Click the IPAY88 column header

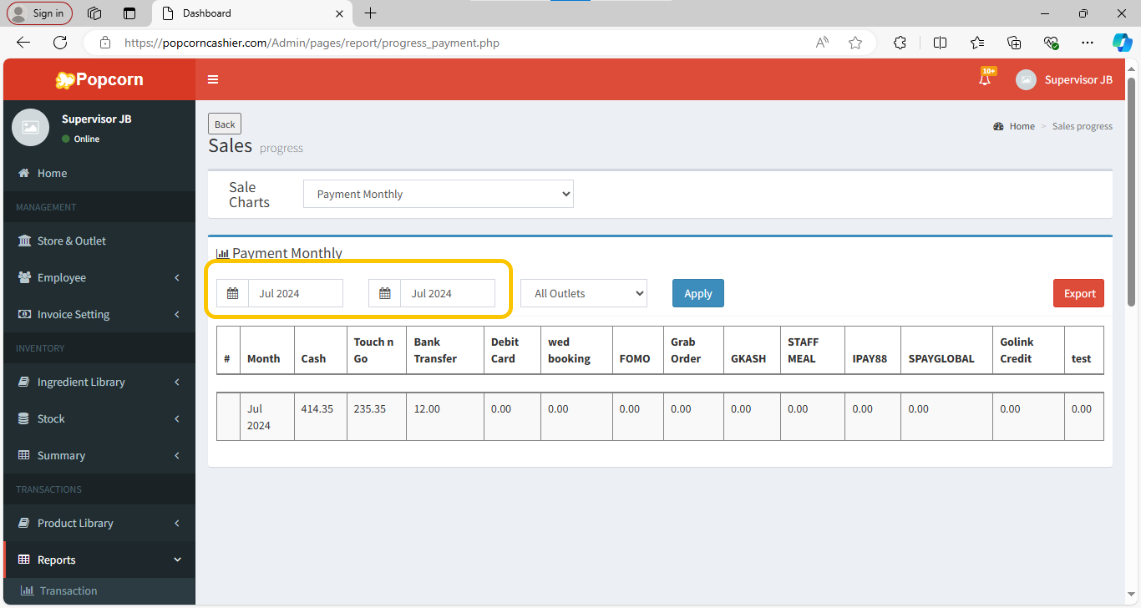[x=872, y=351]
